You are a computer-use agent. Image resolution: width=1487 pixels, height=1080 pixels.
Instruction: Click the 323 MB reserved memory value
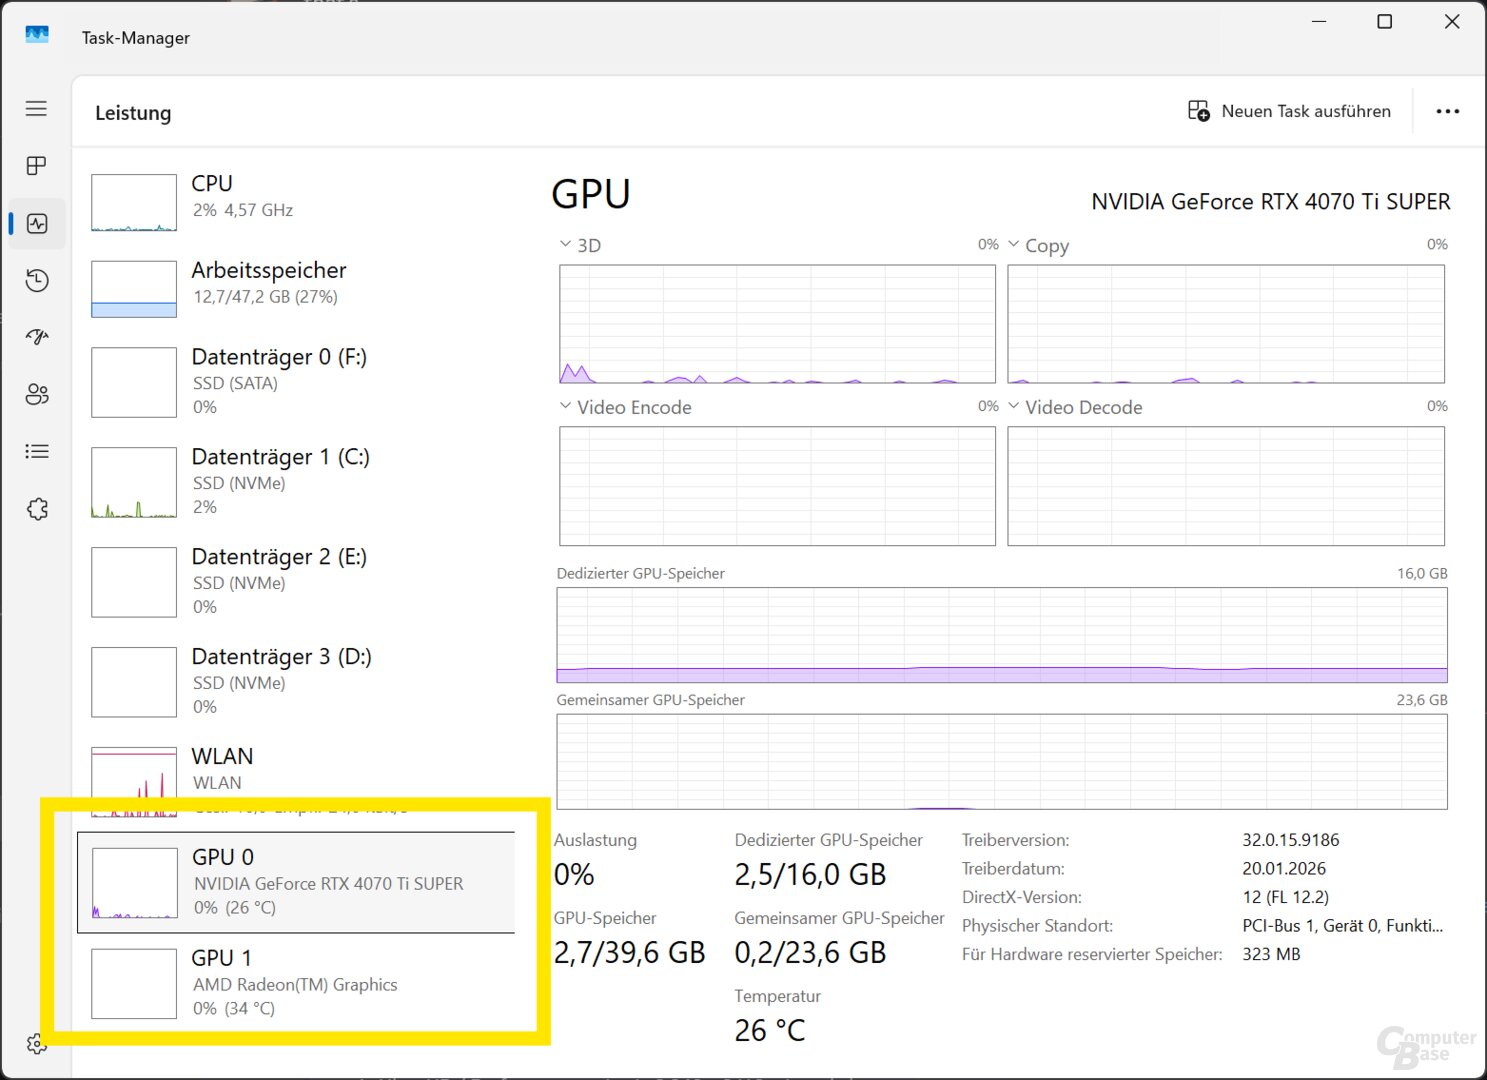coord(1271,954)
